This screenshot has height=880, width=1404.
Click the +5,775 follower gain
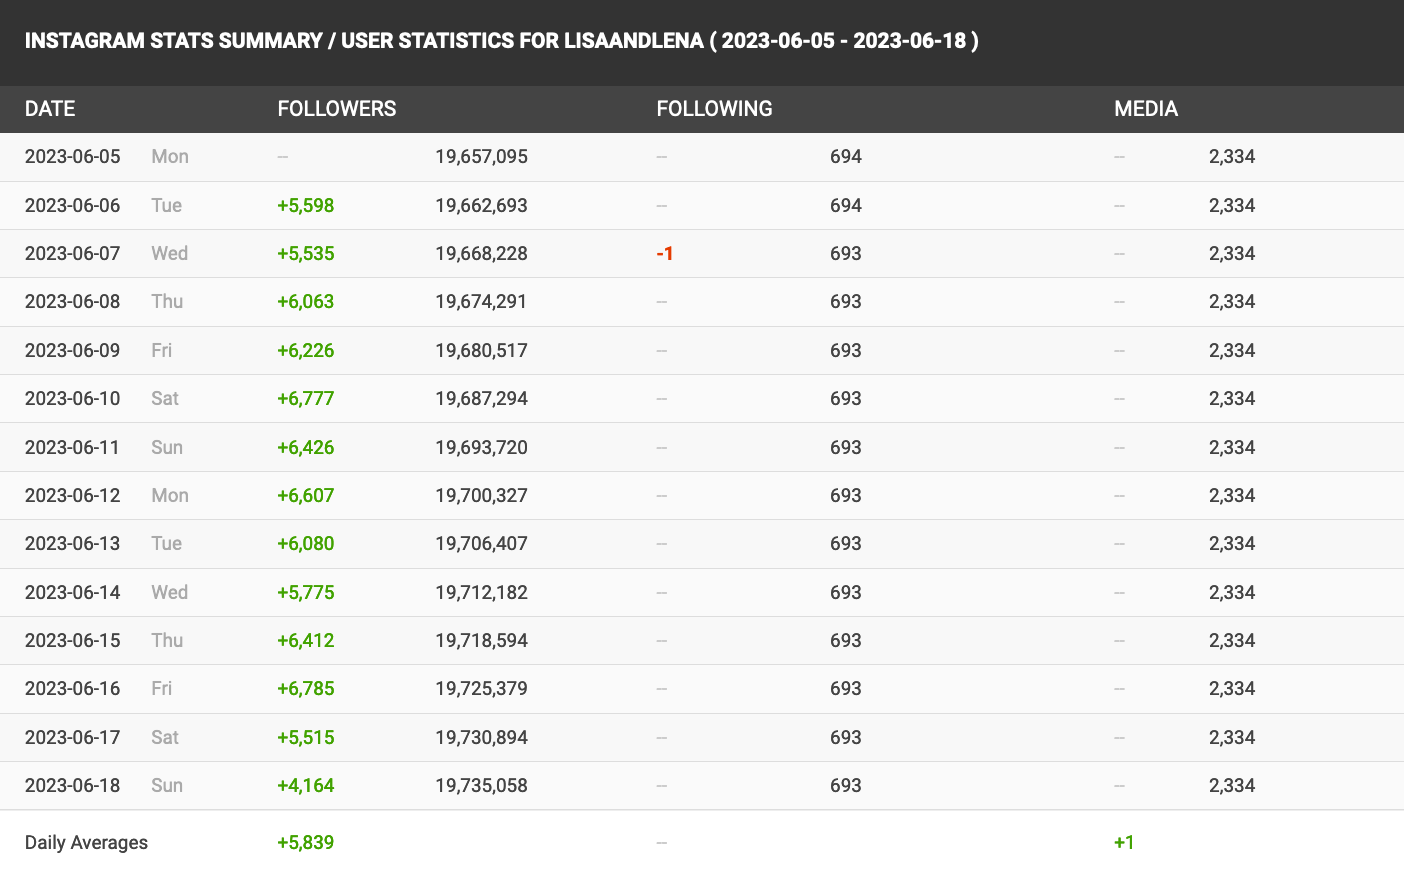tap(305, 593)
